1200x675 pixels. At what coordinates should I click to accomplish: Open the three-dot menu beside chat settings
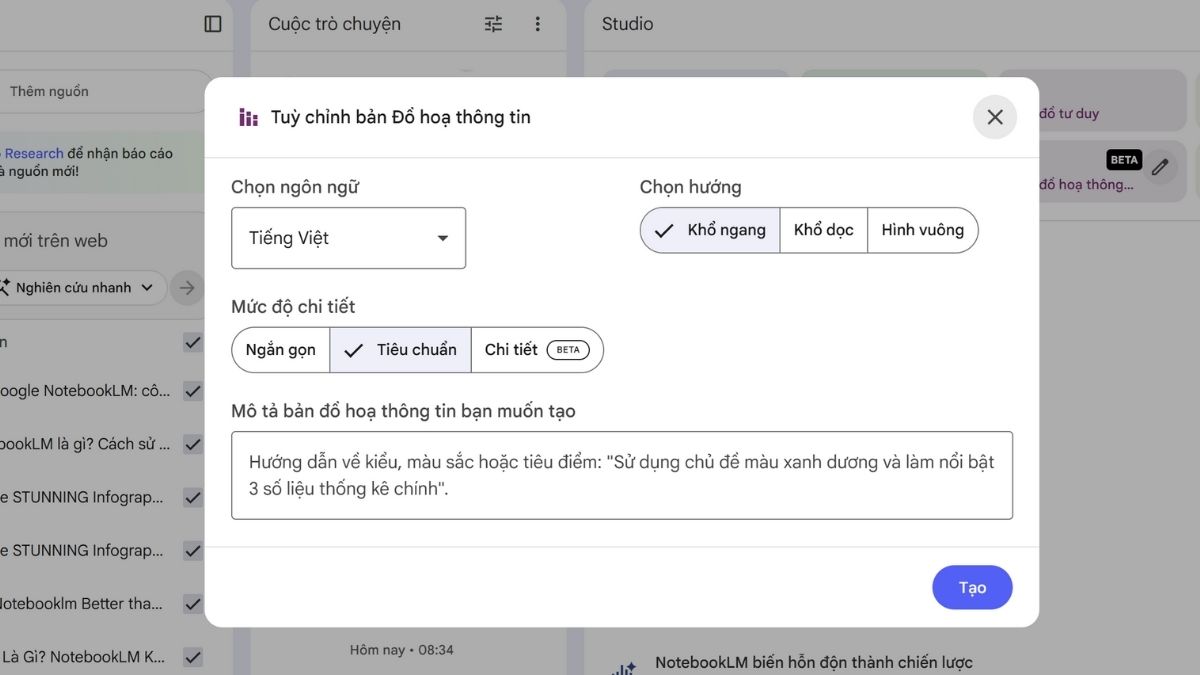pos(538,23)
